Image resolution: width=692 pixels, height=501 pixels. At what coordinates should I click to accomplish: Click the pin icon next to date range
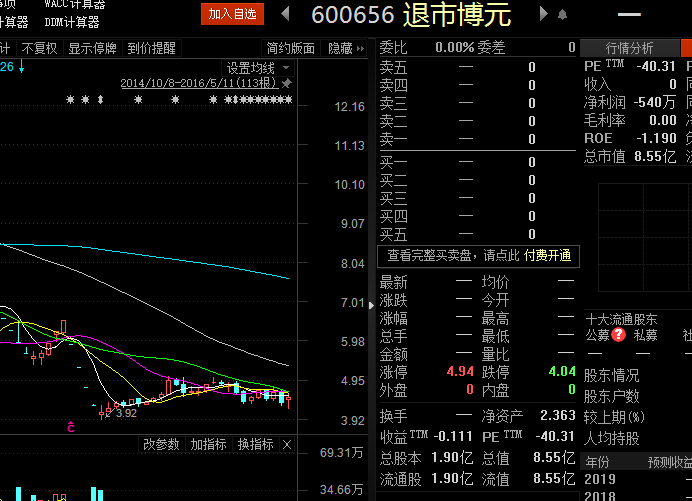pyautogui.click(x=287, y=83)
